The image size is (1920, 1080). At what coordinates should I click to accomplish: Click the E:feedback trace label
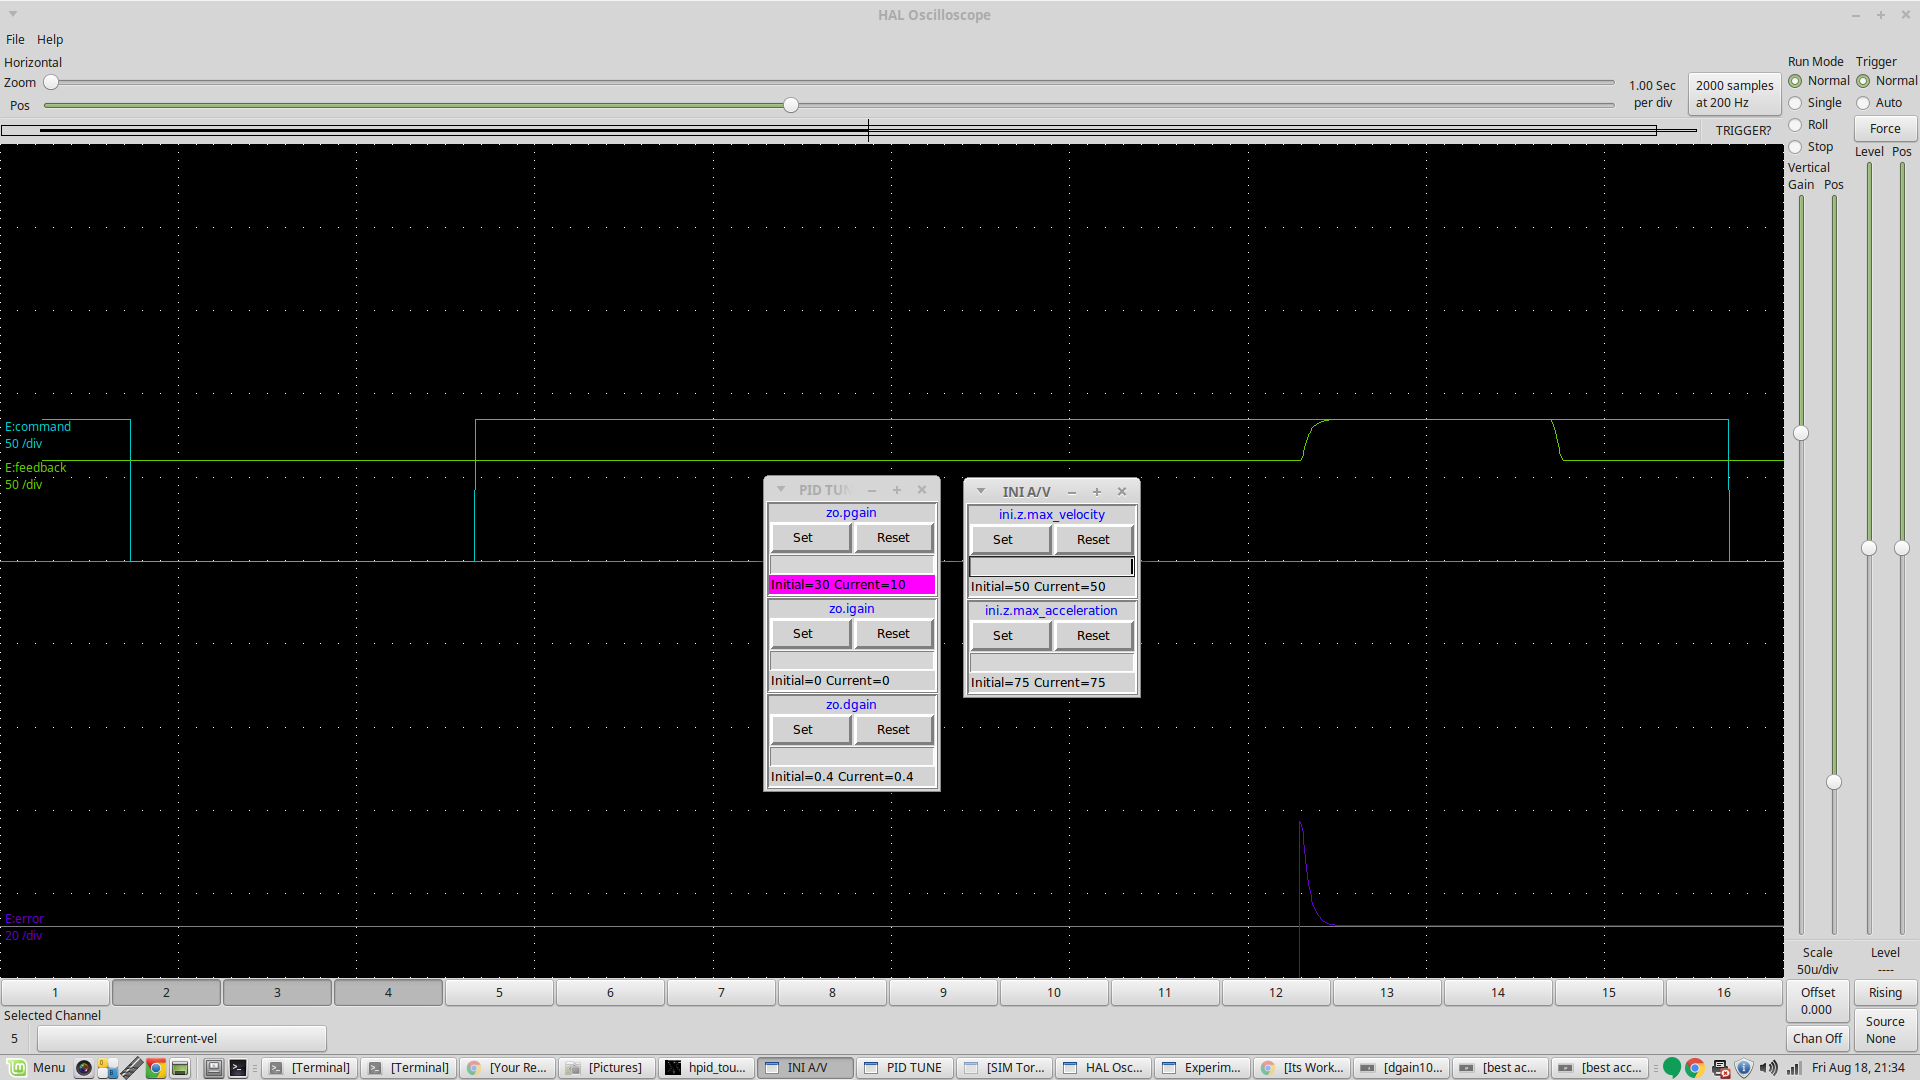(35, 468)
